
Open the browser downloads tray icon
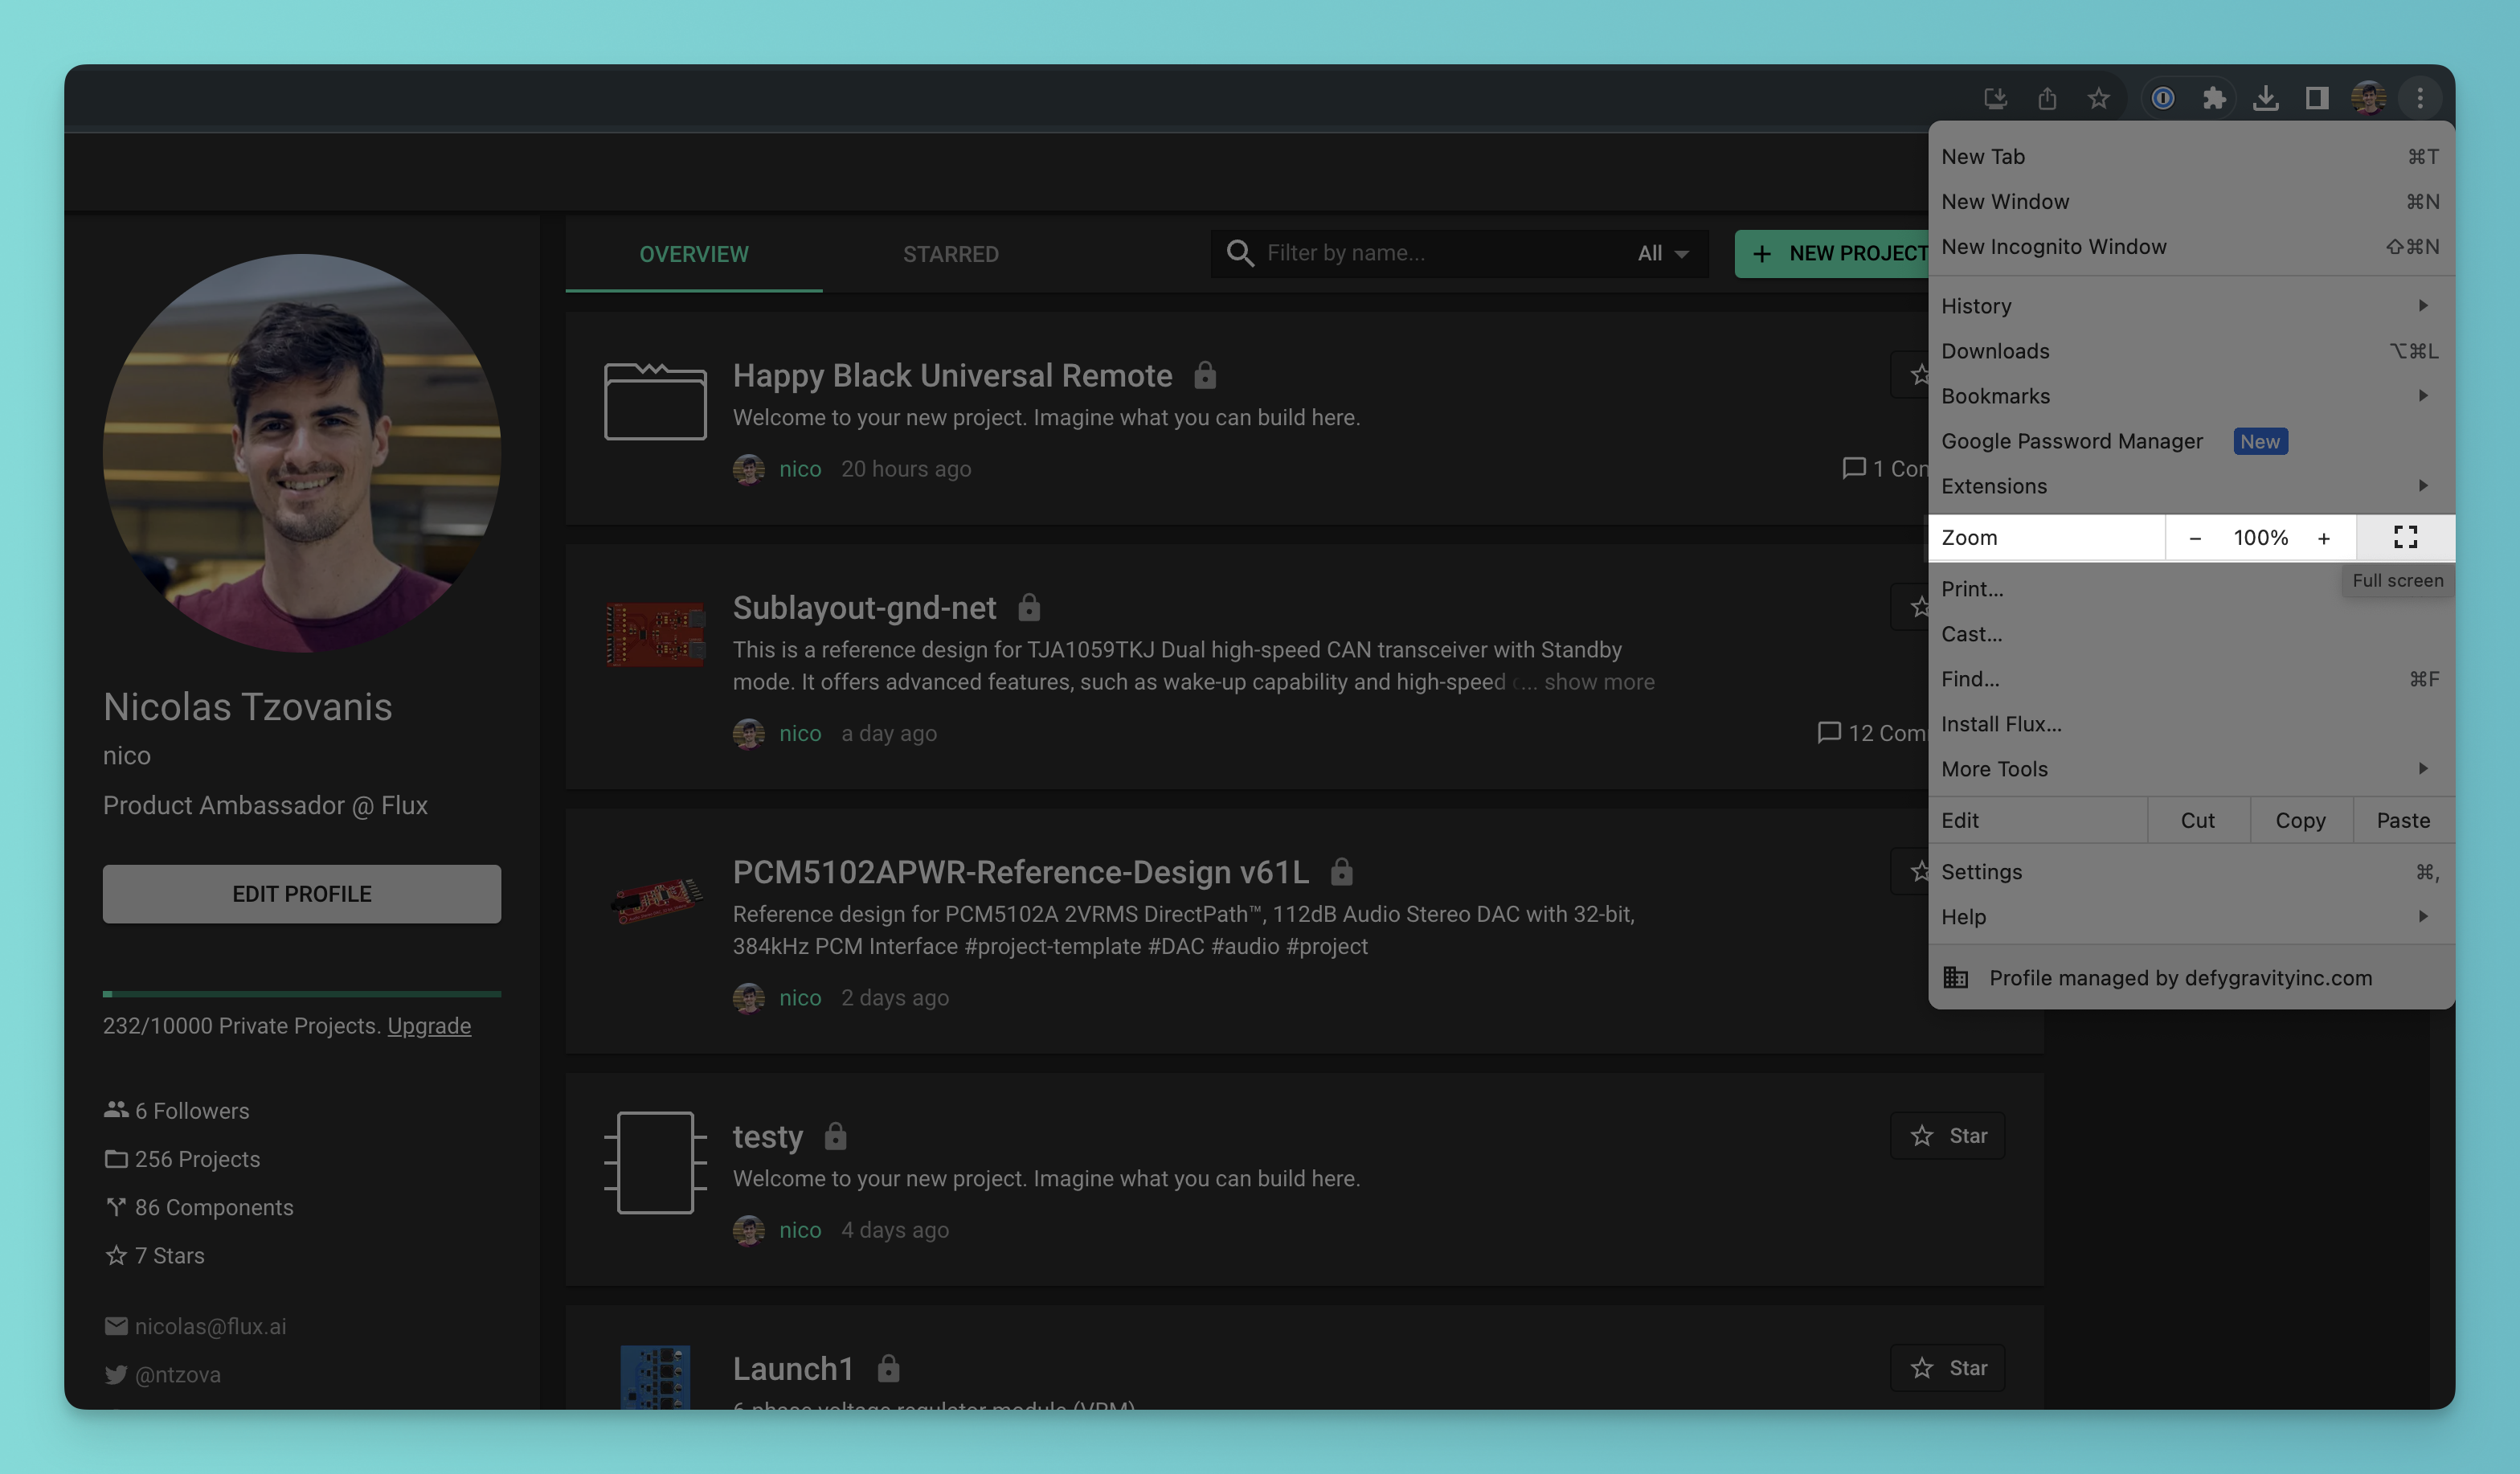point(2266,98)
